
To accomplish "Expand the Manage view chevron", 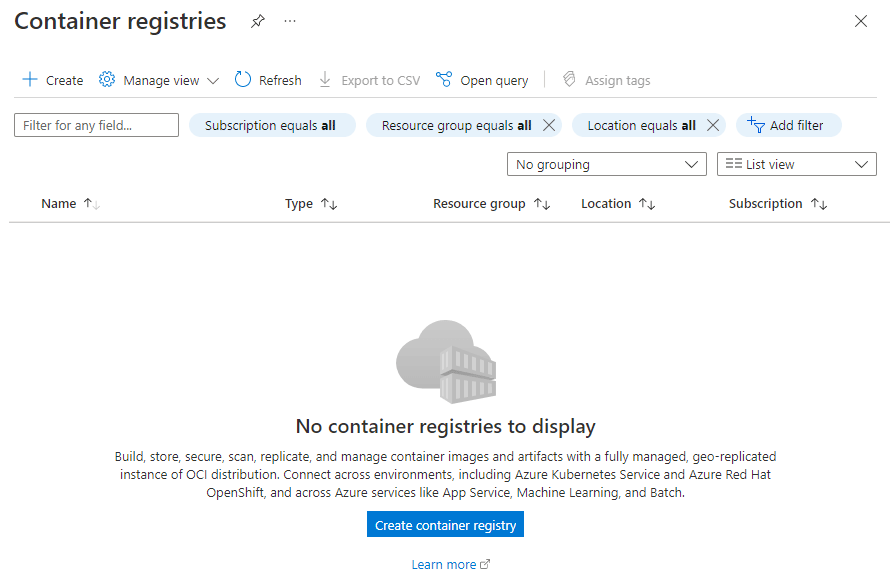I will pos(213,81).
